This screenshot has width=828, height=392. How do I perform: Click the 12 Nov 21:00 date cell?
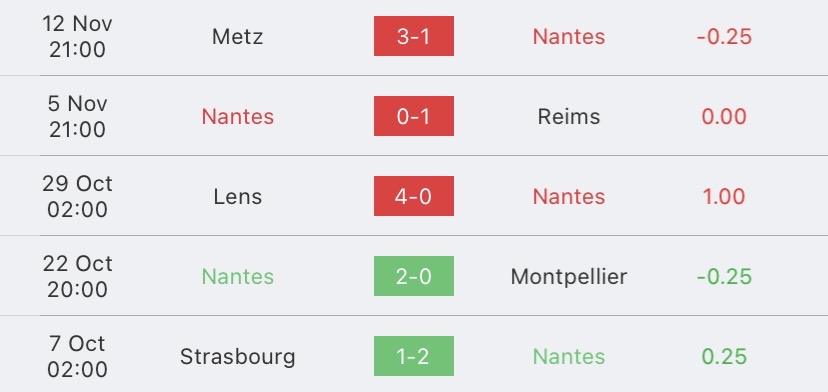pyautogui.click(x=78, y=36)
